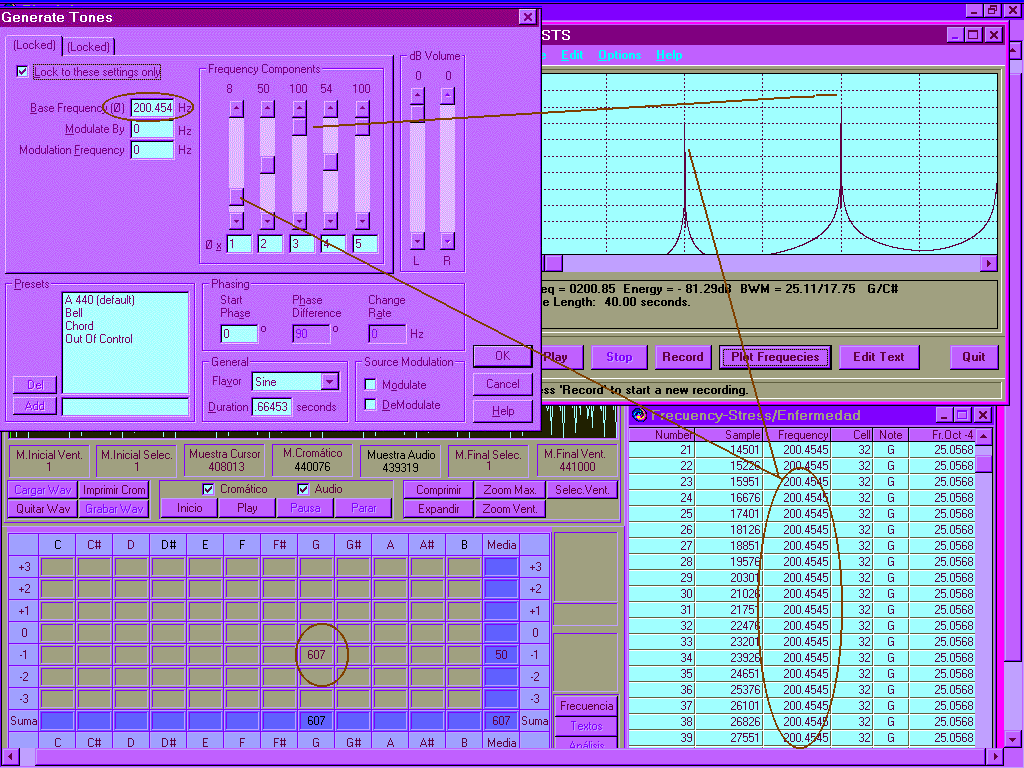
Task: Click the Base Frequency input field
Action: 152,108
